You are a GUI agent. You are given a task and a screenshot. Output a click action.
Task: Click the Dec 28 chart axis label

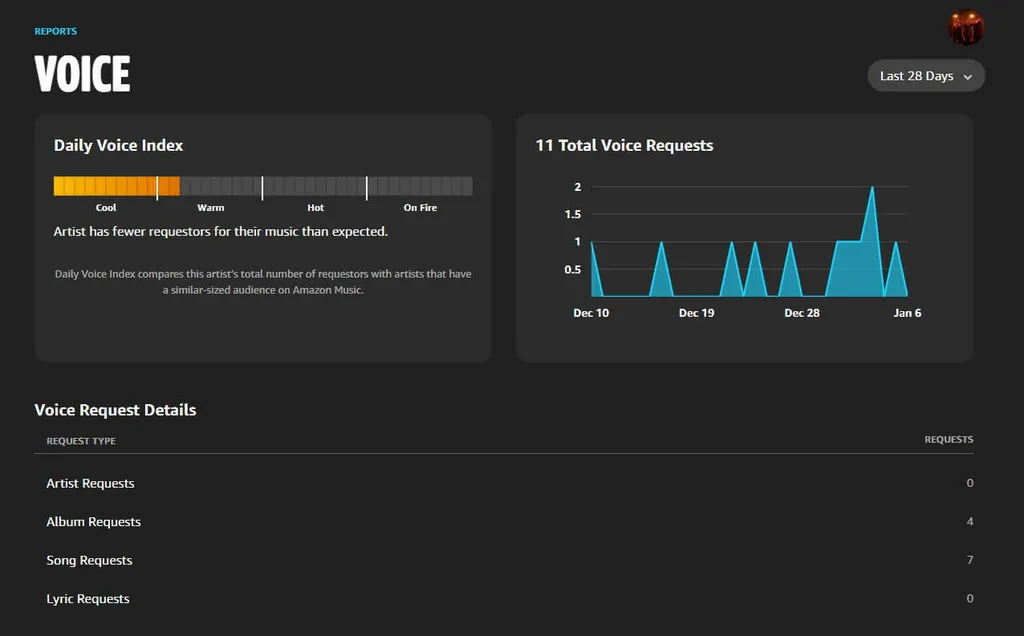coord(802,313)
